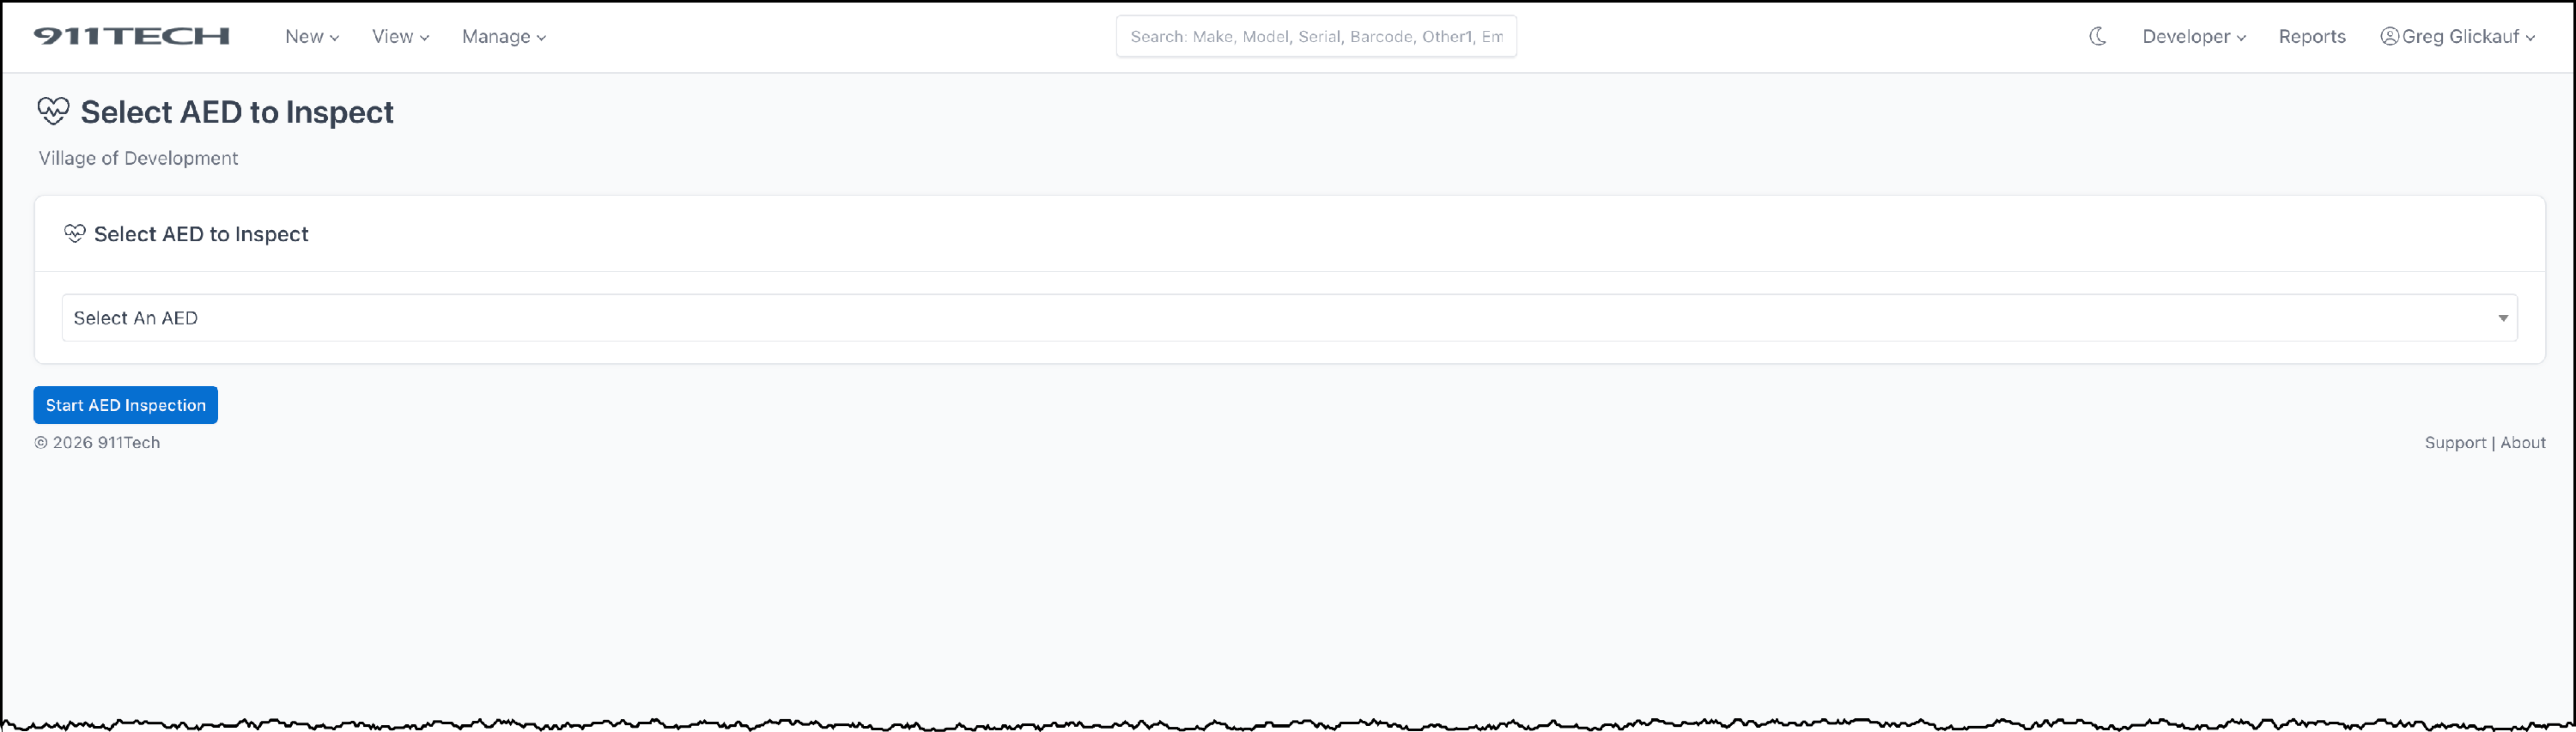Image resolution: width=2576 pixels, height=732 pixels.
Task: Click Start AED Inspection button
Action: click(126, 405)
